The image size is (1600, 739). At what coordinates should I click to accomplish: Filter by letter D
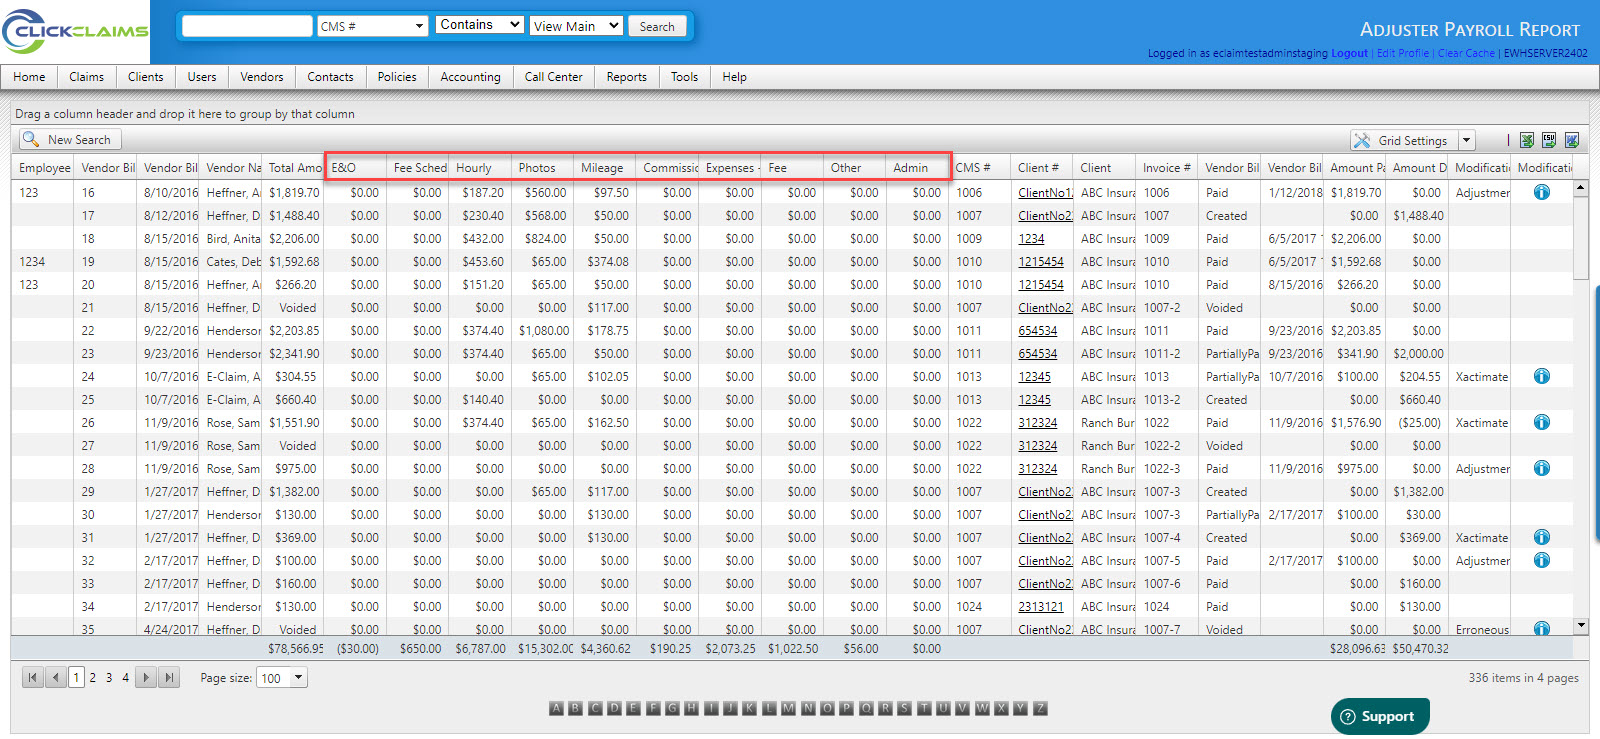pos(614,708)
